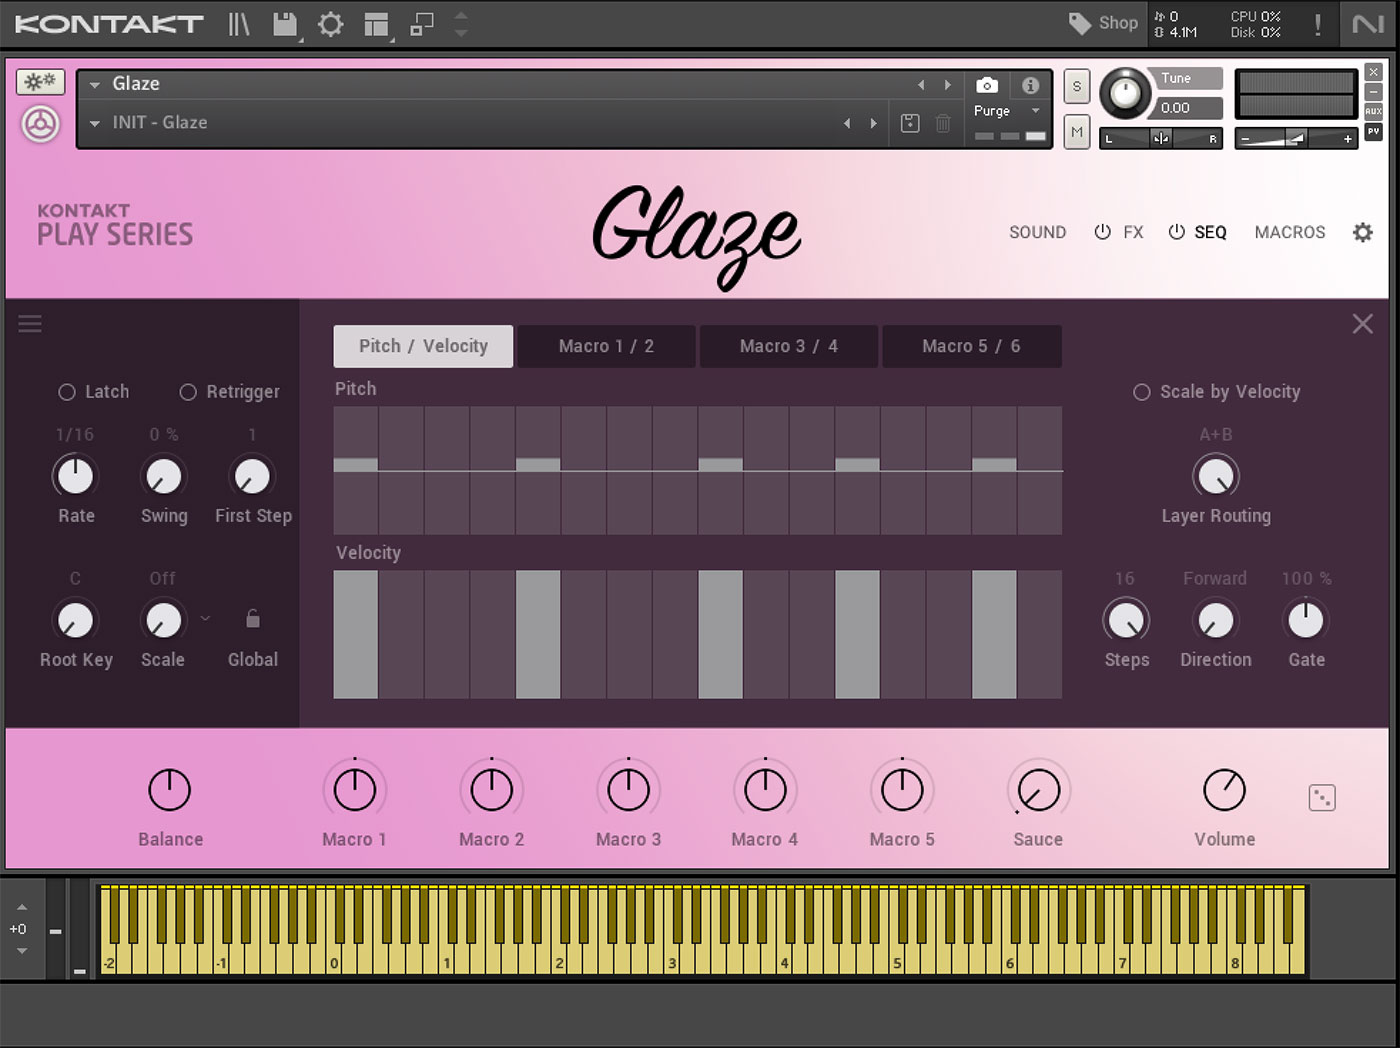This screenshot has height=1048, width=1400.
Task: Delete snapshot with trash icon
Action: [943, 123]
